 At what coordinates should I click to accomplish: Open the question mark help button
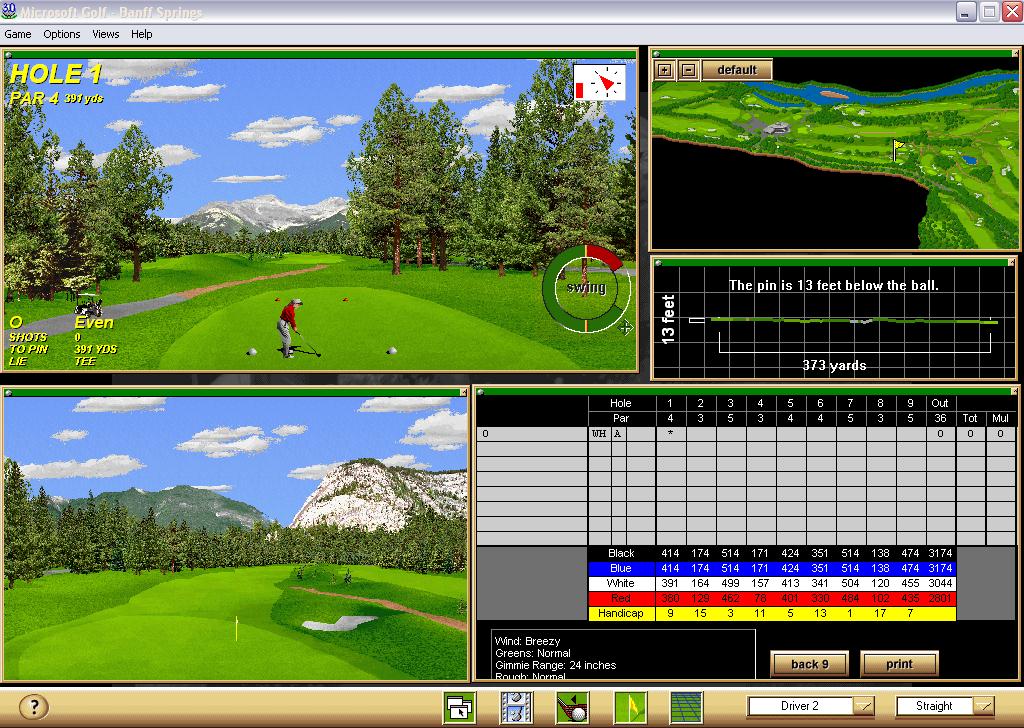[33, 706]
